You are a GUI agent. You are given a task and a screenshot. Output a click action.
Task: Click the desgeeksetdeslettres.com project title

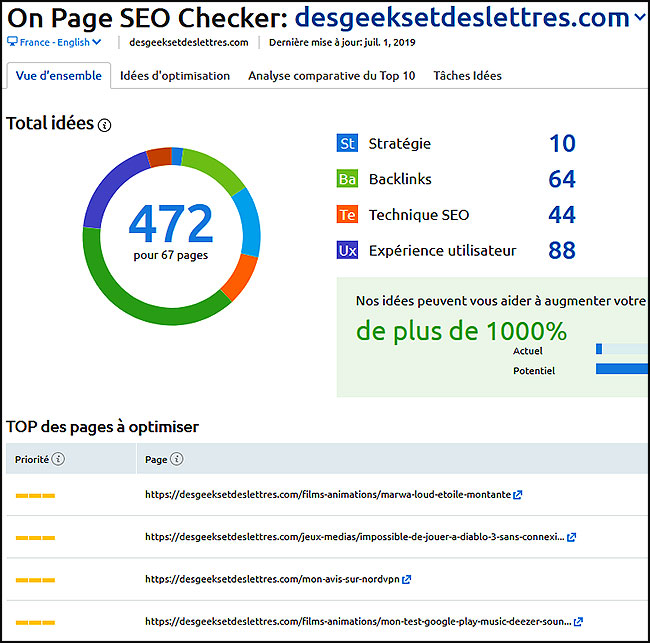(462, 17)
